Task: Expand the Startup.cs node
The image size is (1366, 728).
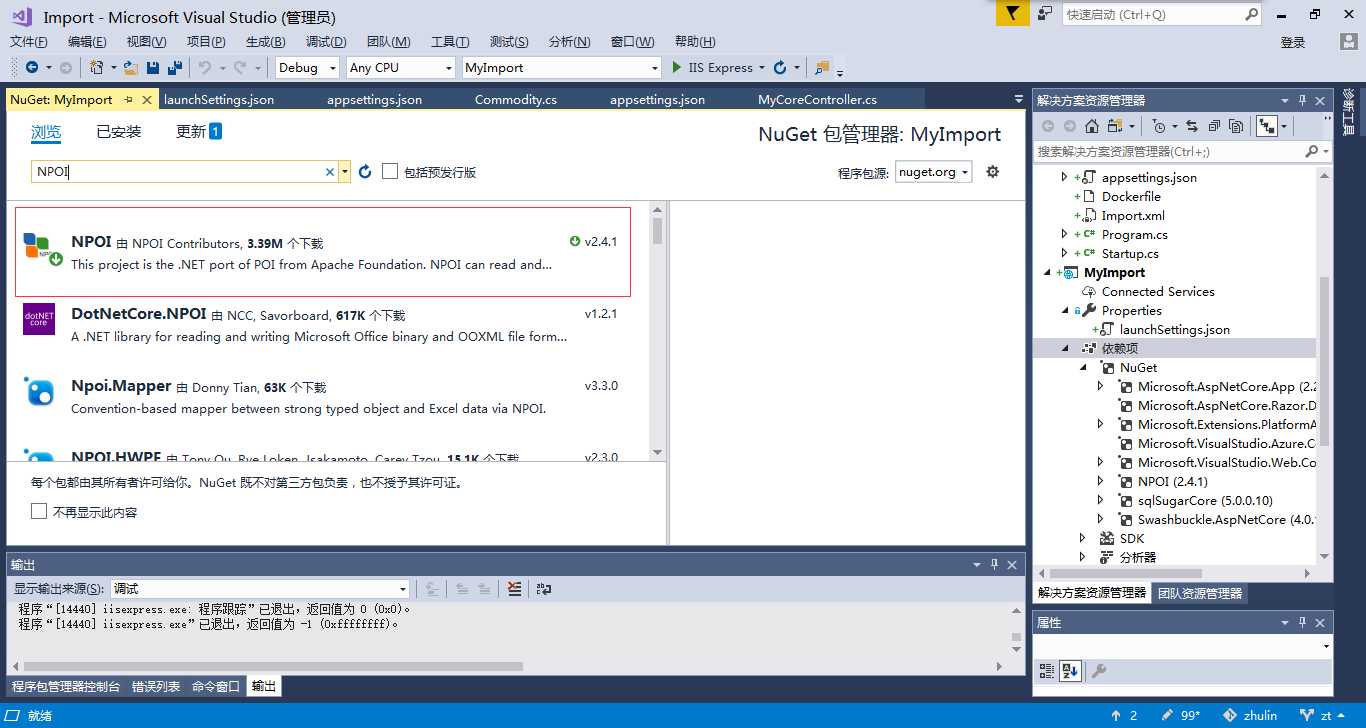Action: 1064,253
